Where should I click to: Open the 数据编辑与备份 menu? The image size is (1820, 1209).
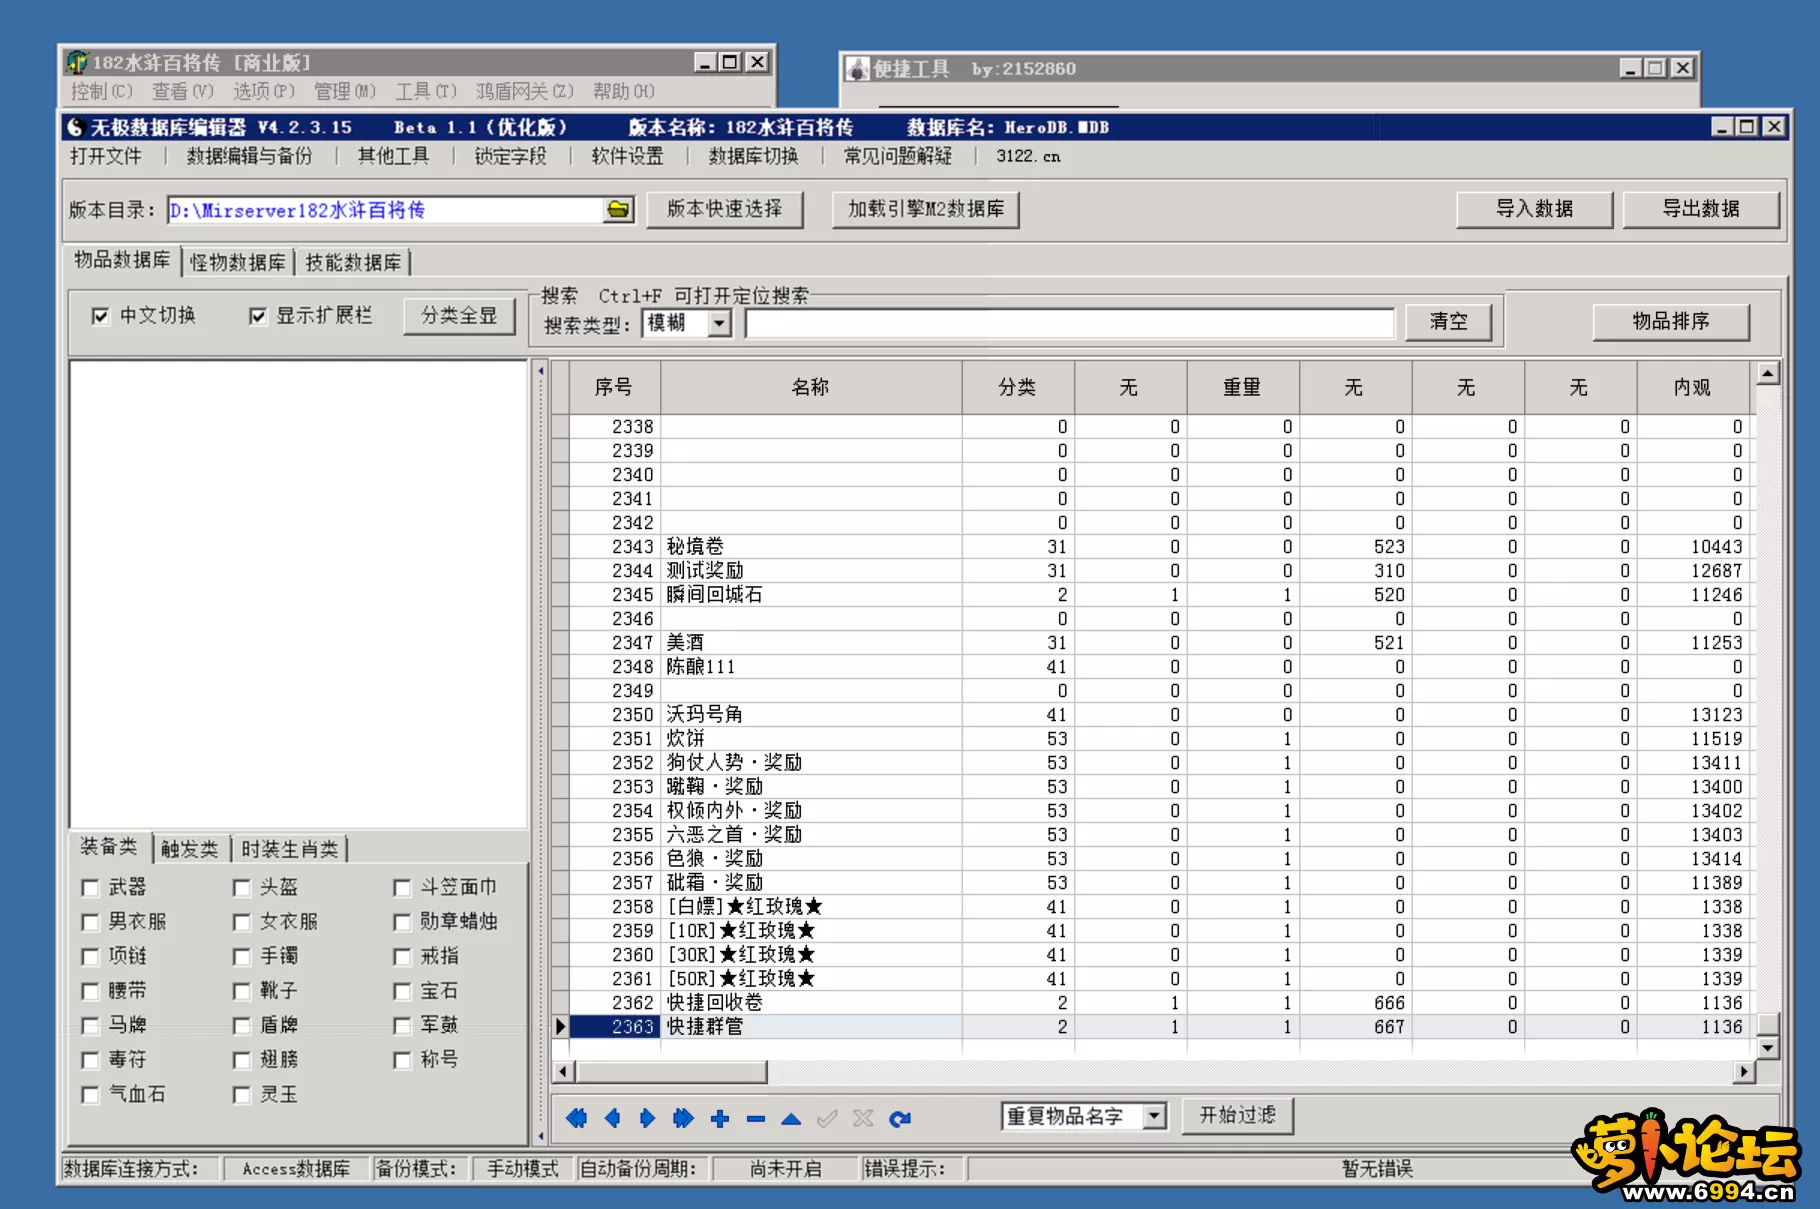tap(250, 156)
